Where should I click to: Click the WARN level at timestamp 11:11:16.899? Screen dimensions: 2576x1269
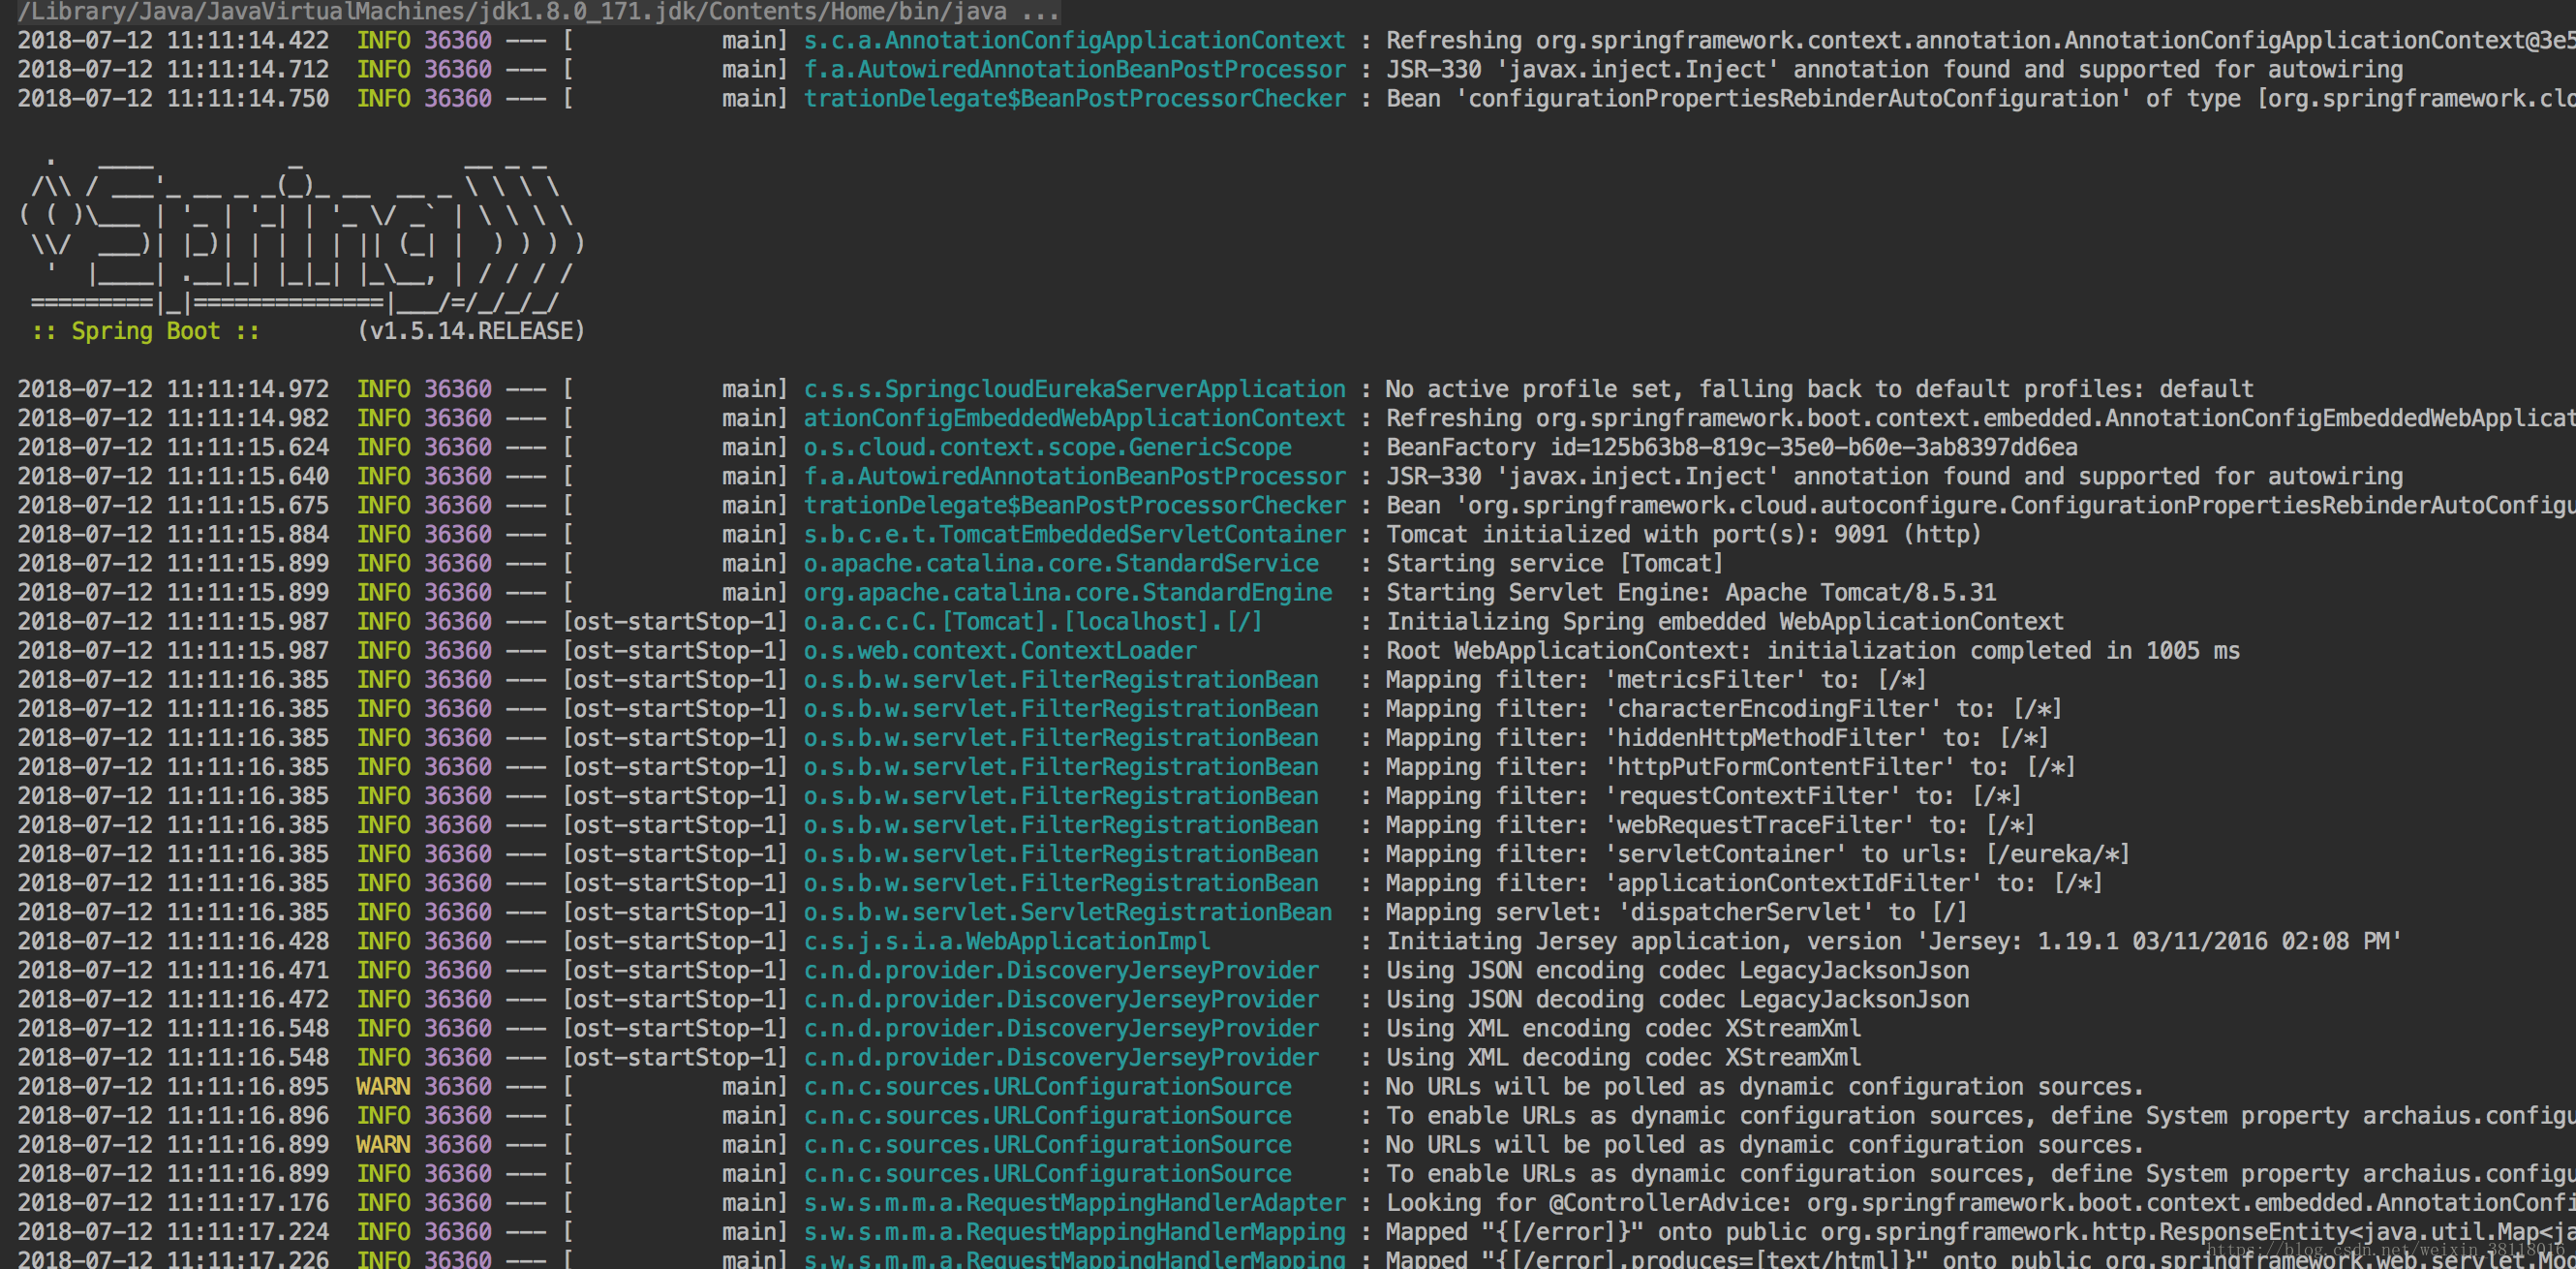click(x=383, y=1143)
